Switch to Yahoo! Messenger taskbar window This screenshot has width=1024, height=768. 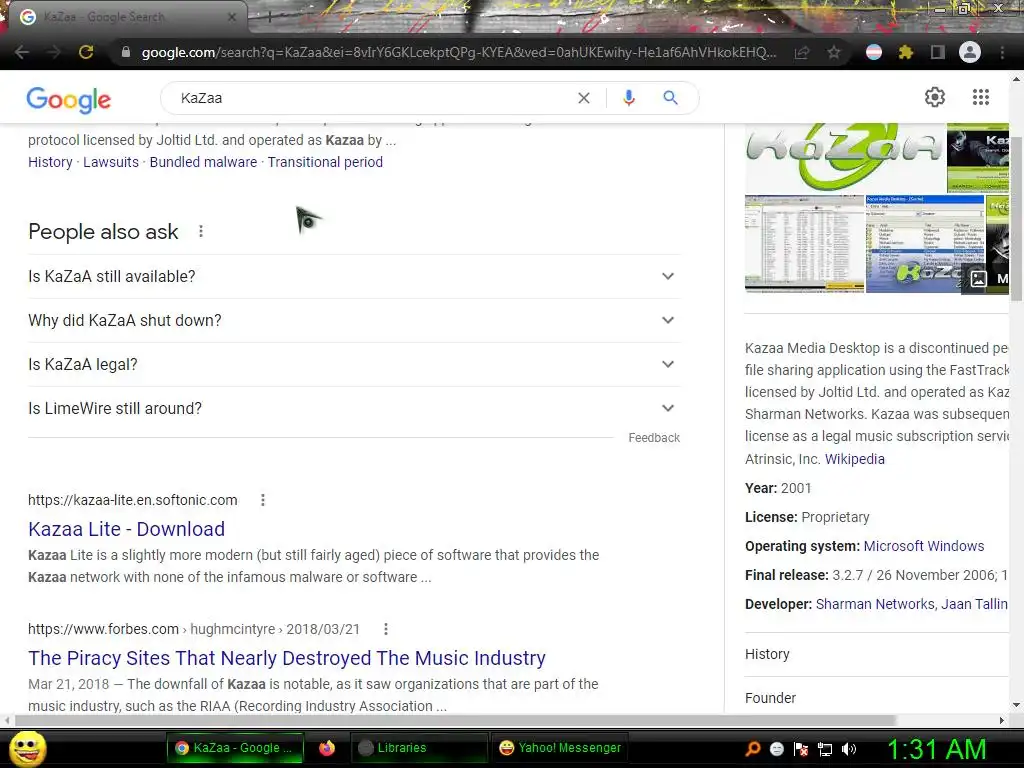pyautogui.click(x=559, y=748)
